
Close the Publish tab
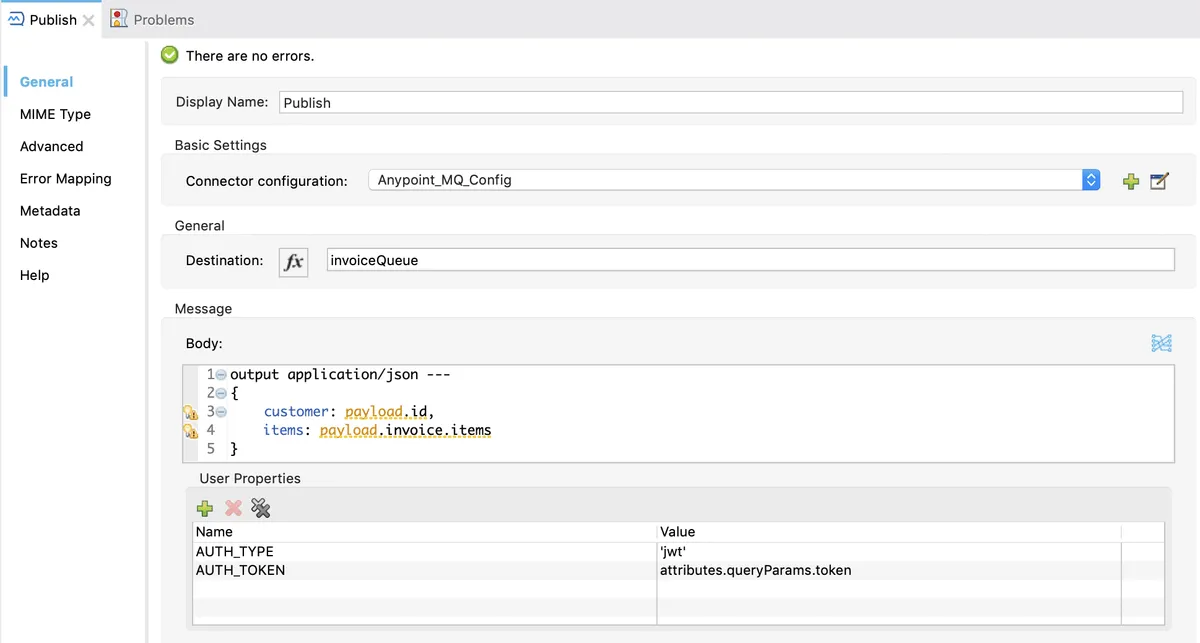88,20
